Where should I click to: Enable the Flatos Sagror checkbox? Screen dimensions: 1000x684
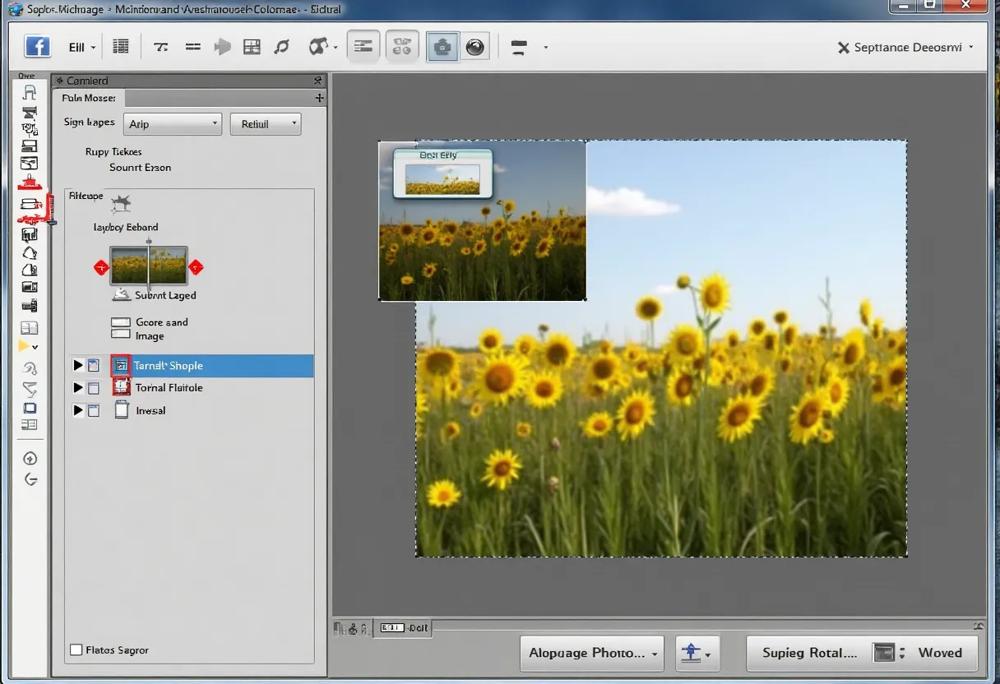pyautogui.click(x=76, y=650)
